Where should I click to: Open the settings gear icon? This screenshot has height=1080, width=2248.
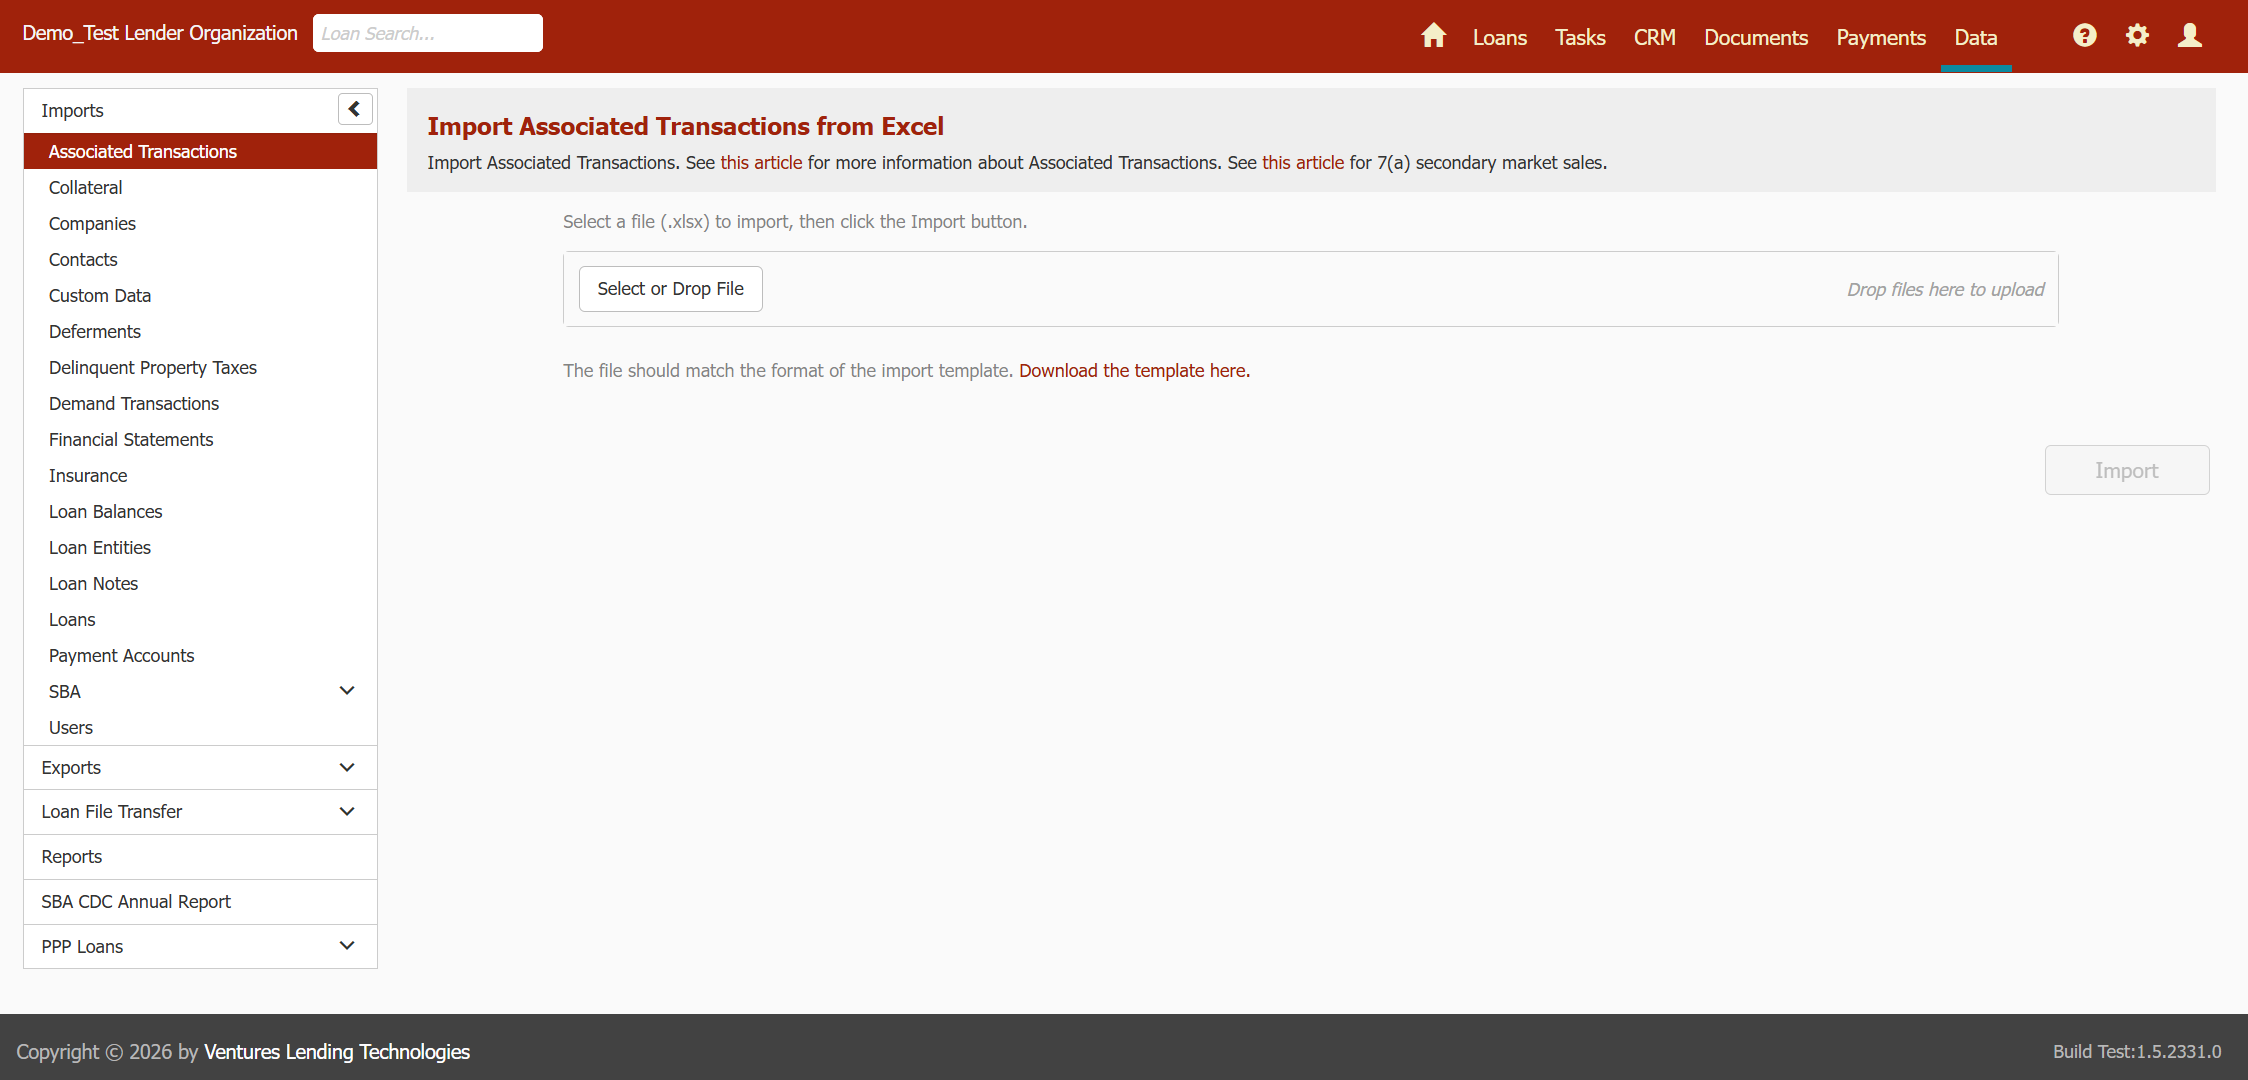point(2137,36)
